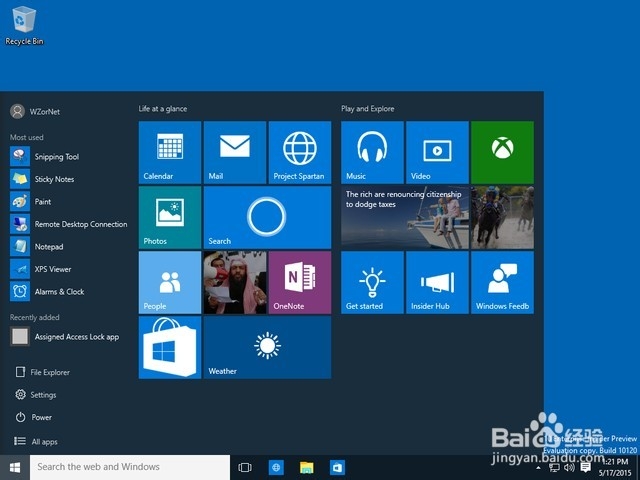The height and width of the screenshot is (480, 640).
Task: Open the Calendar tile
Action: [170, 152]
